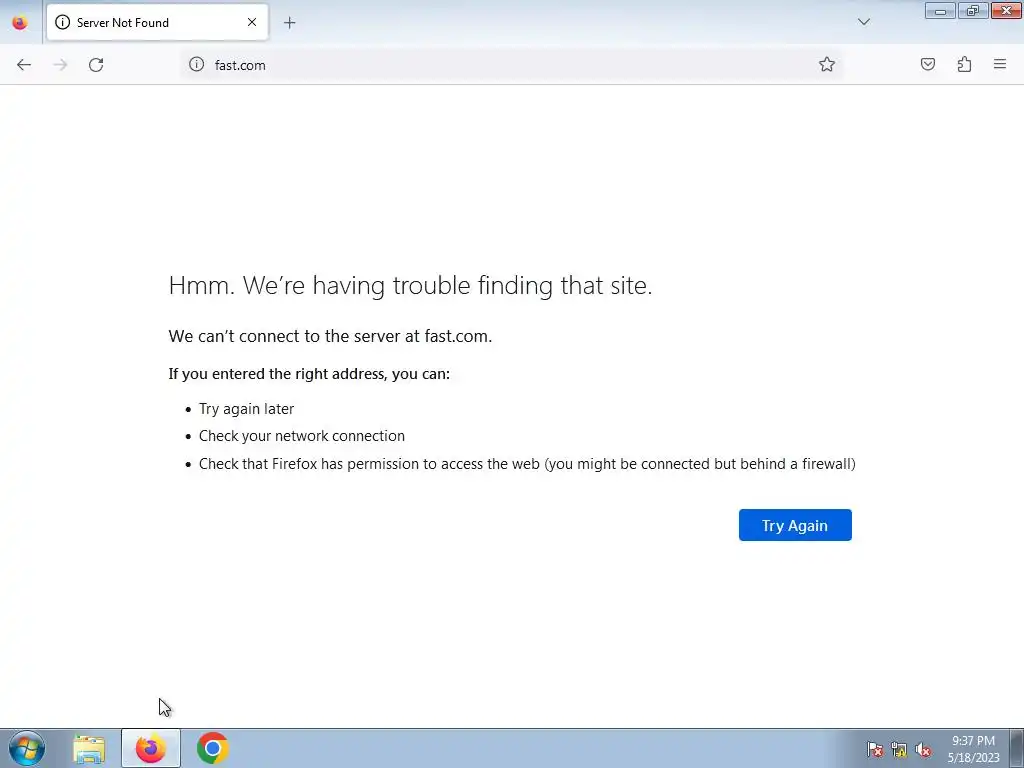Screen dimensions: 1024x768
Task: Open the Save to Pocket icon
Action: tap(927, 64)
